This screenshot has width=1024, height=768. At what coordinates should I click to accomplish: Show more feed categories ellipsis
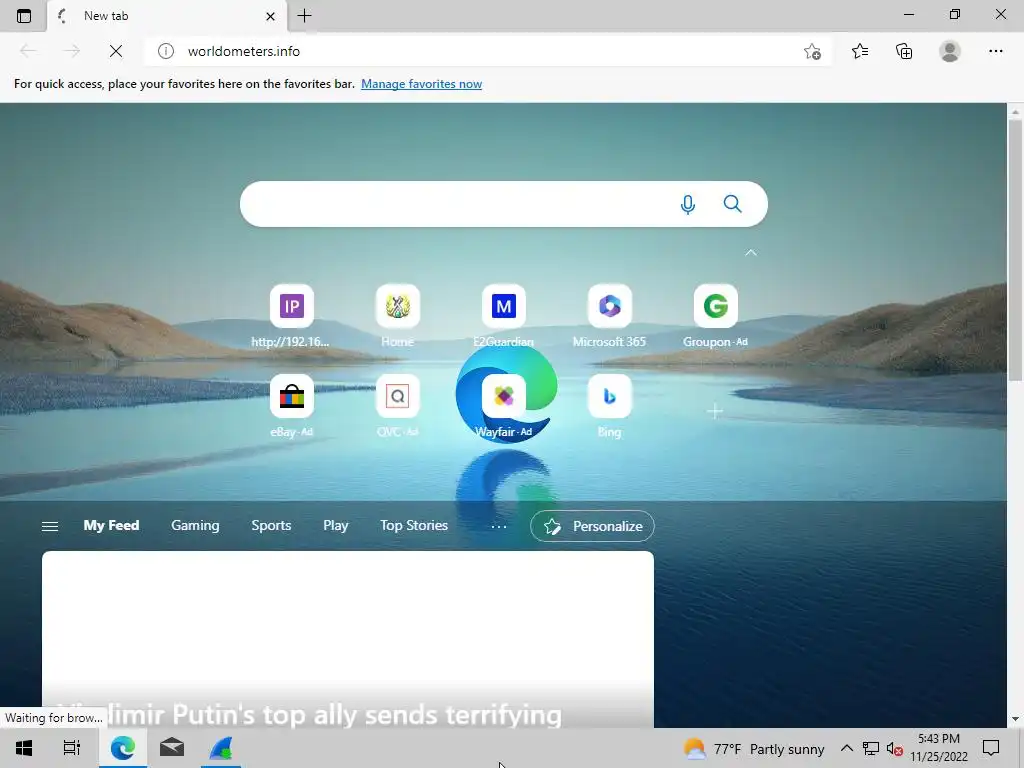(499, 526)
